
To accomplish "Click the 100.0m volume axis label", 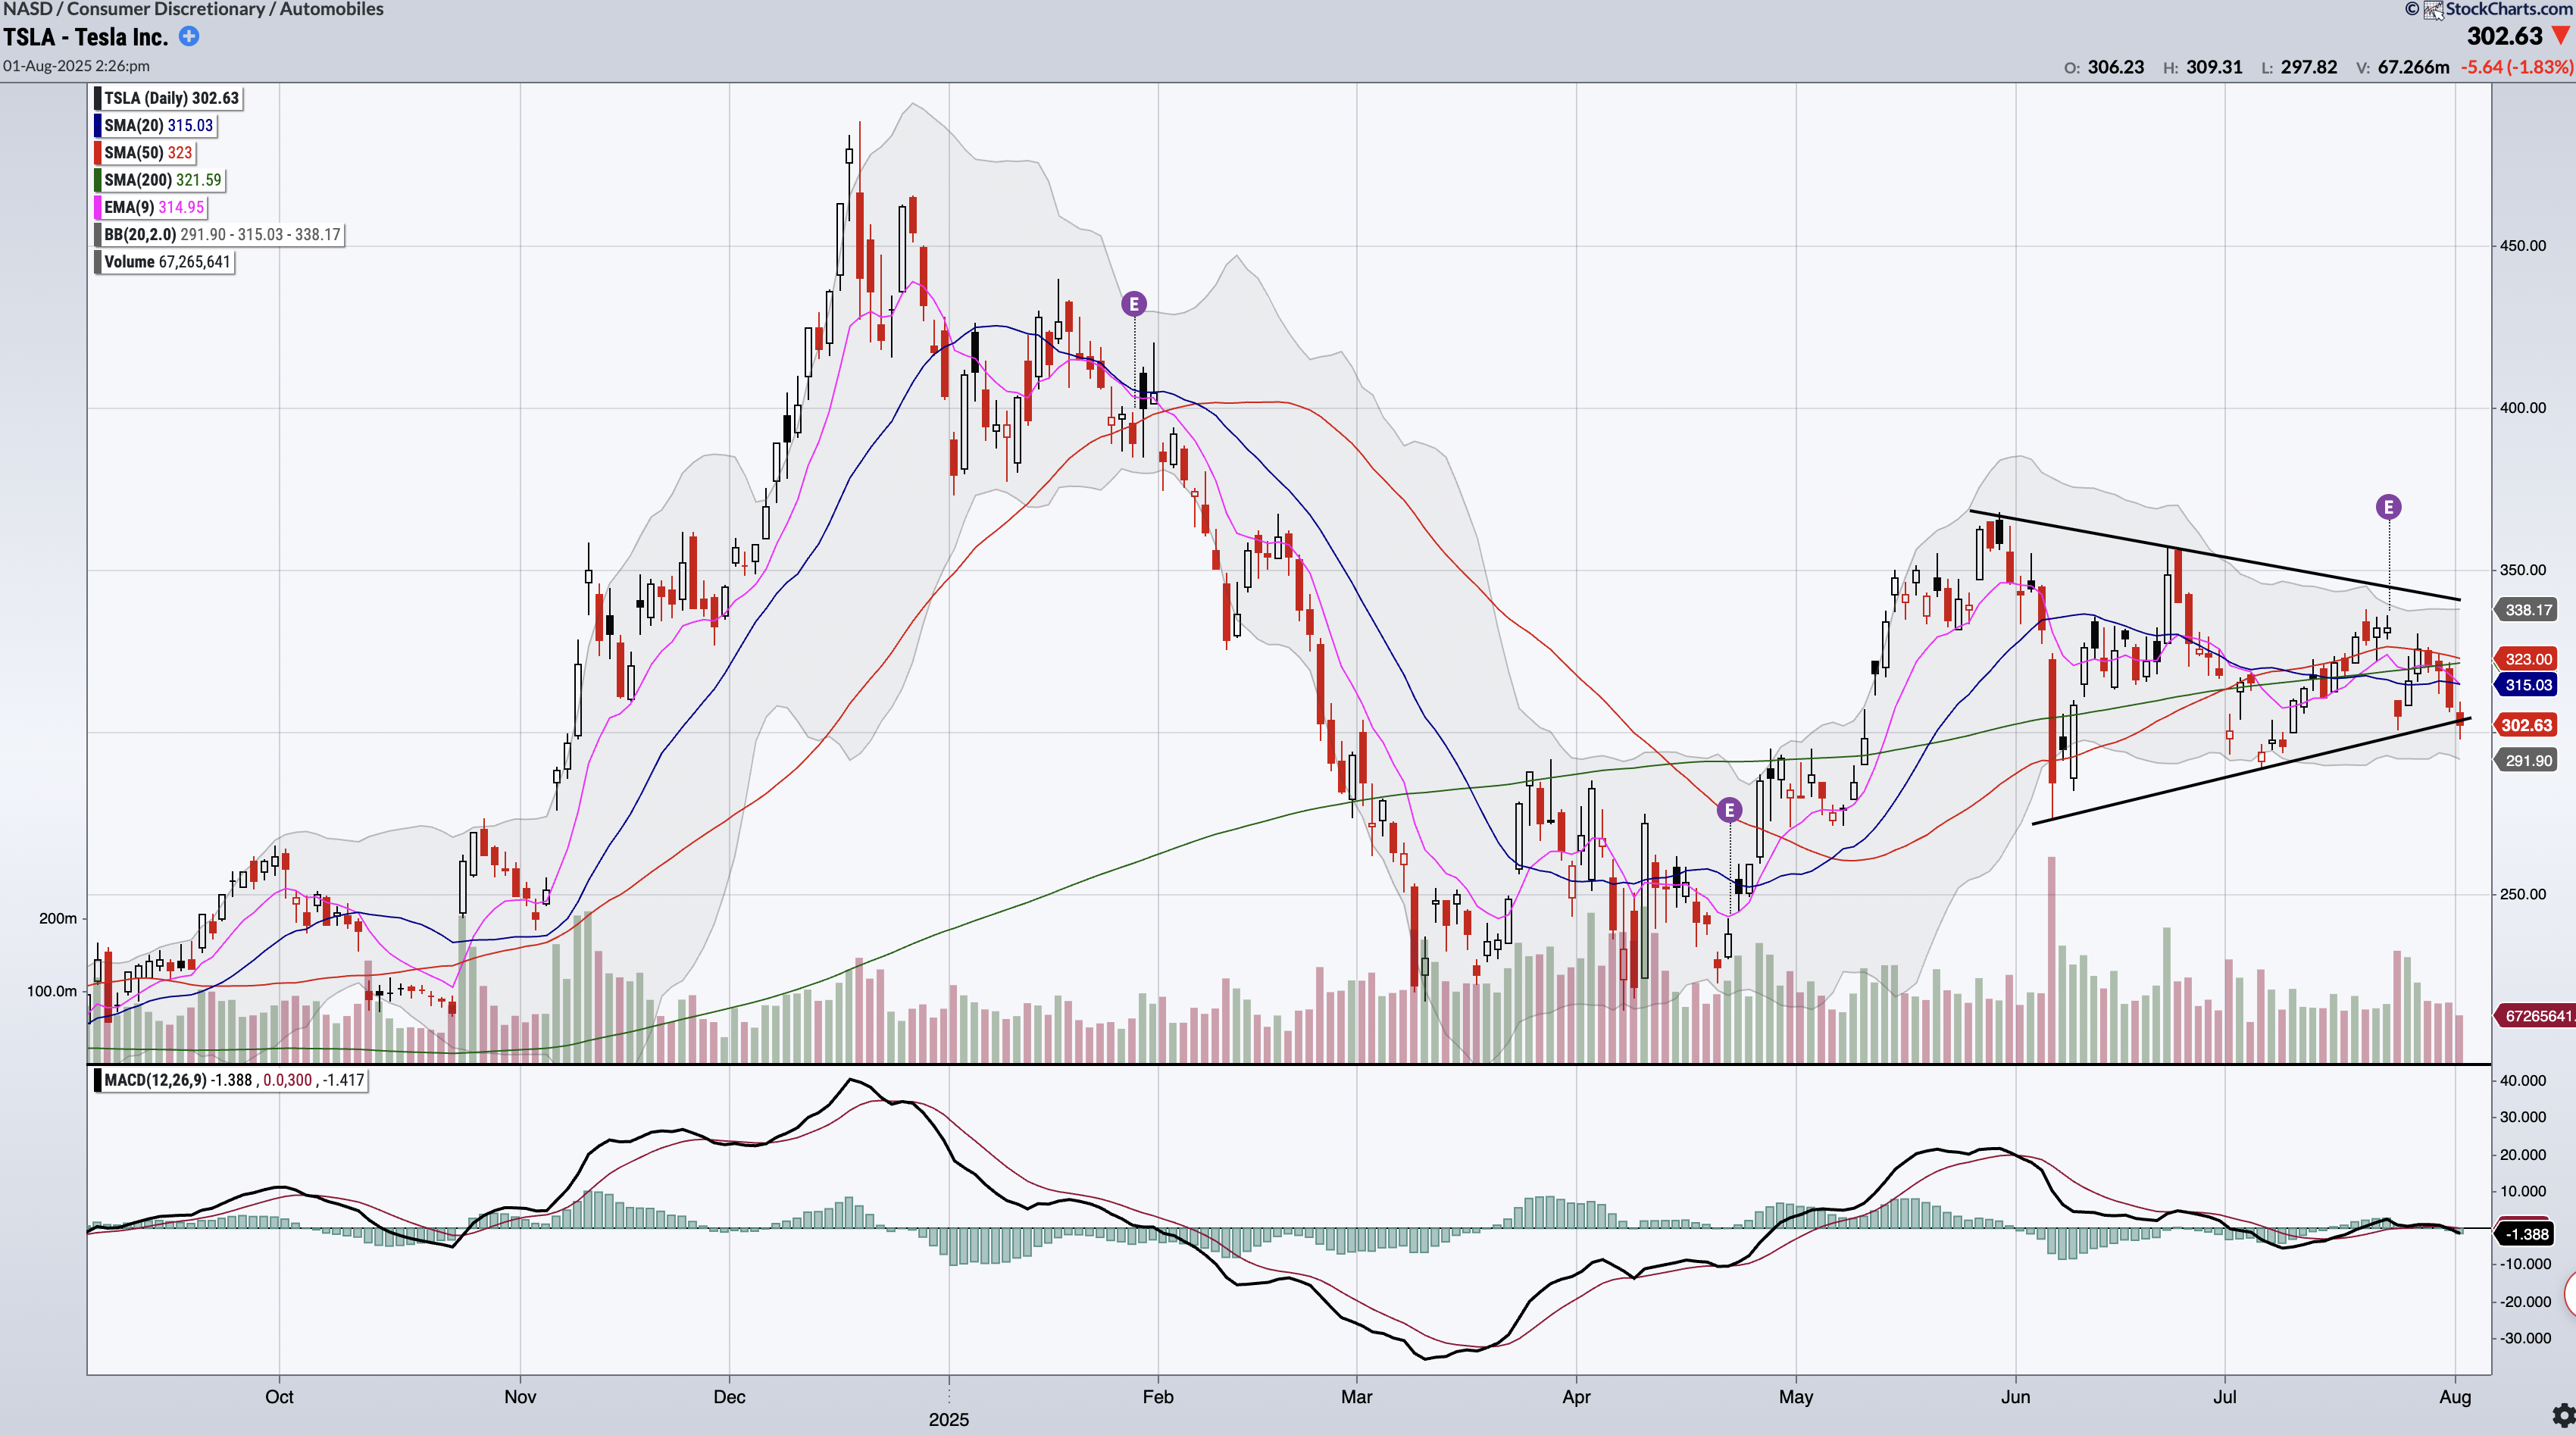I will 52,991.
